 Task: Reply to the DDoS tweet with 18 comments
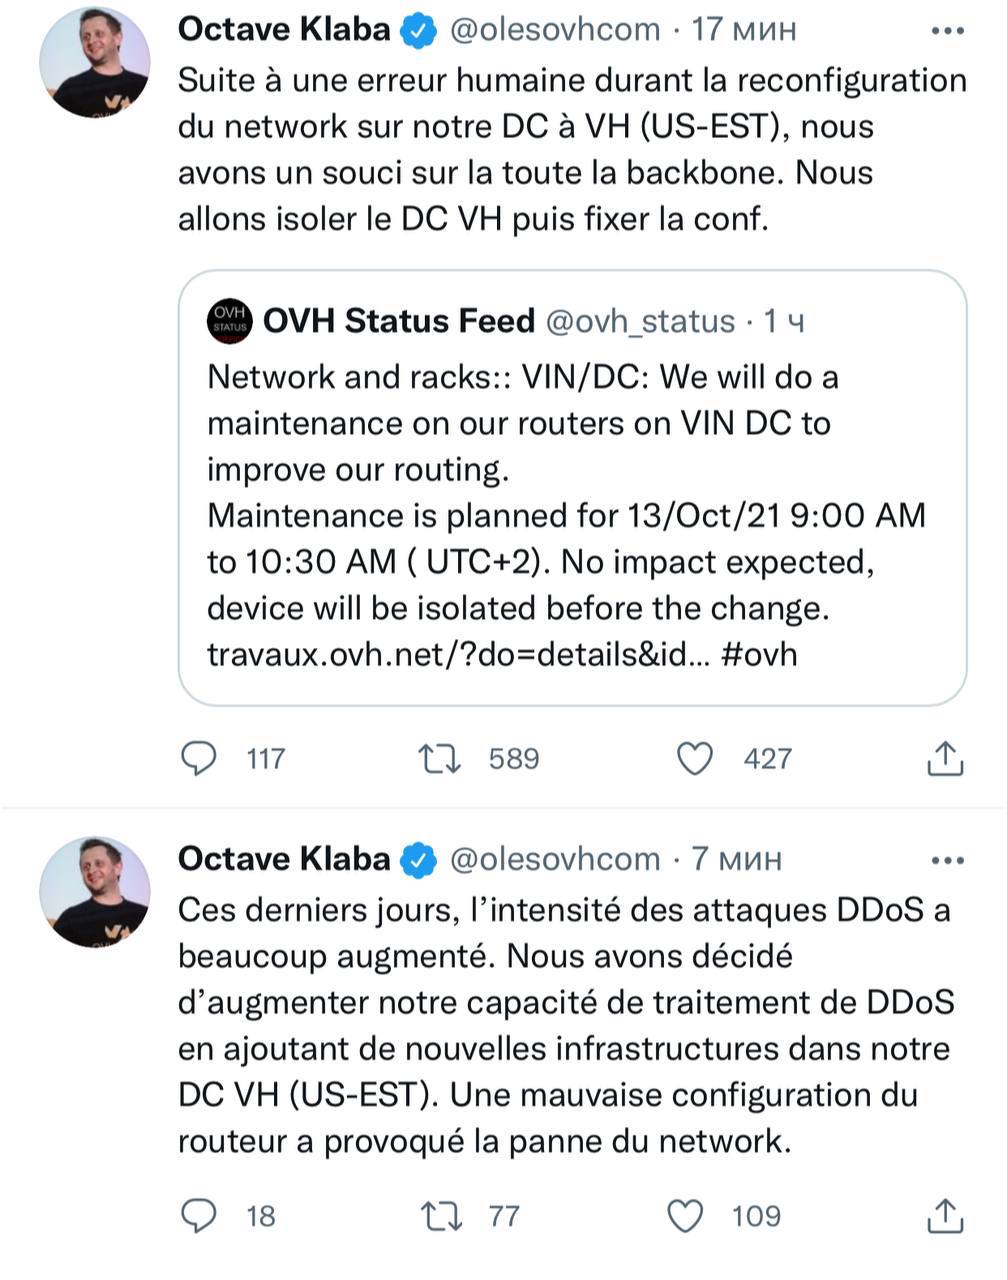point(198,1216)
